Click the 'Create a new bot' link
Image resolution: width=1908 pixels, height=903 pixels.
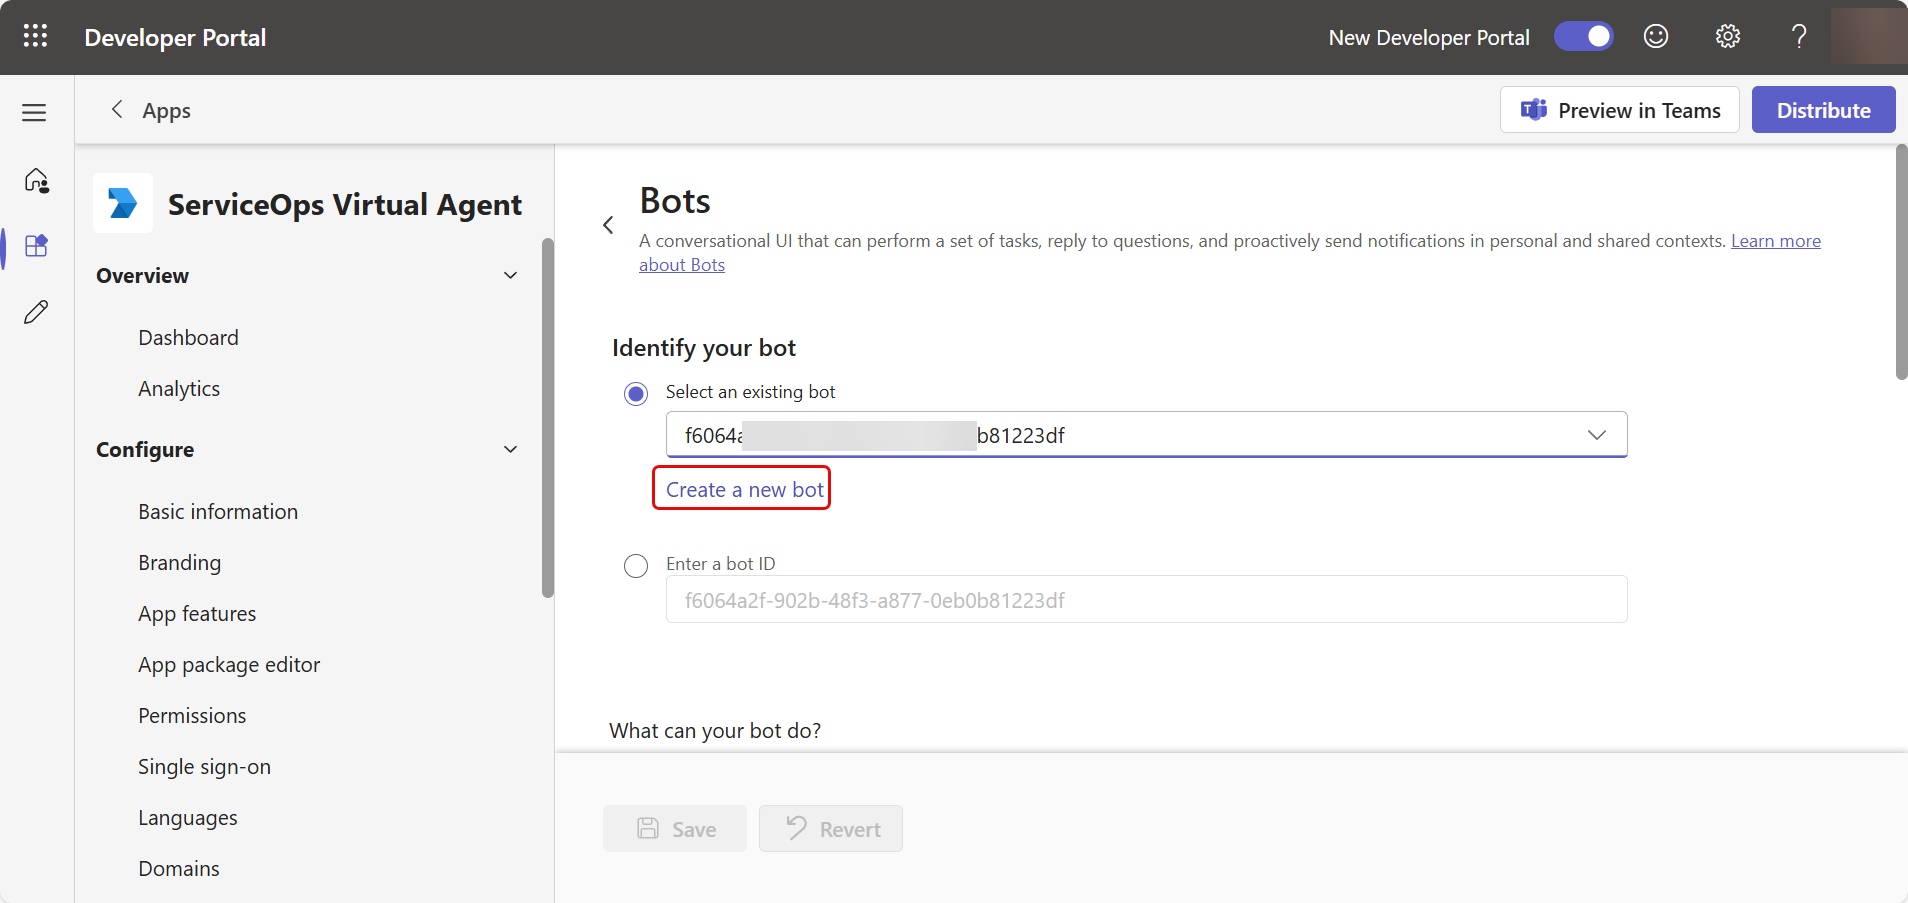[744, 490]
